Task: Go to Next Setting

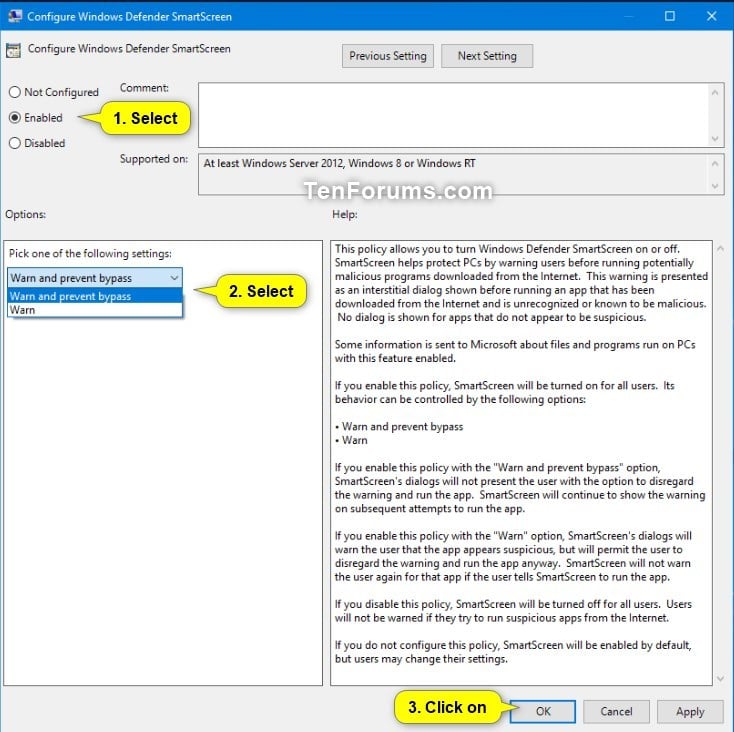Action: tap(487, 56)
